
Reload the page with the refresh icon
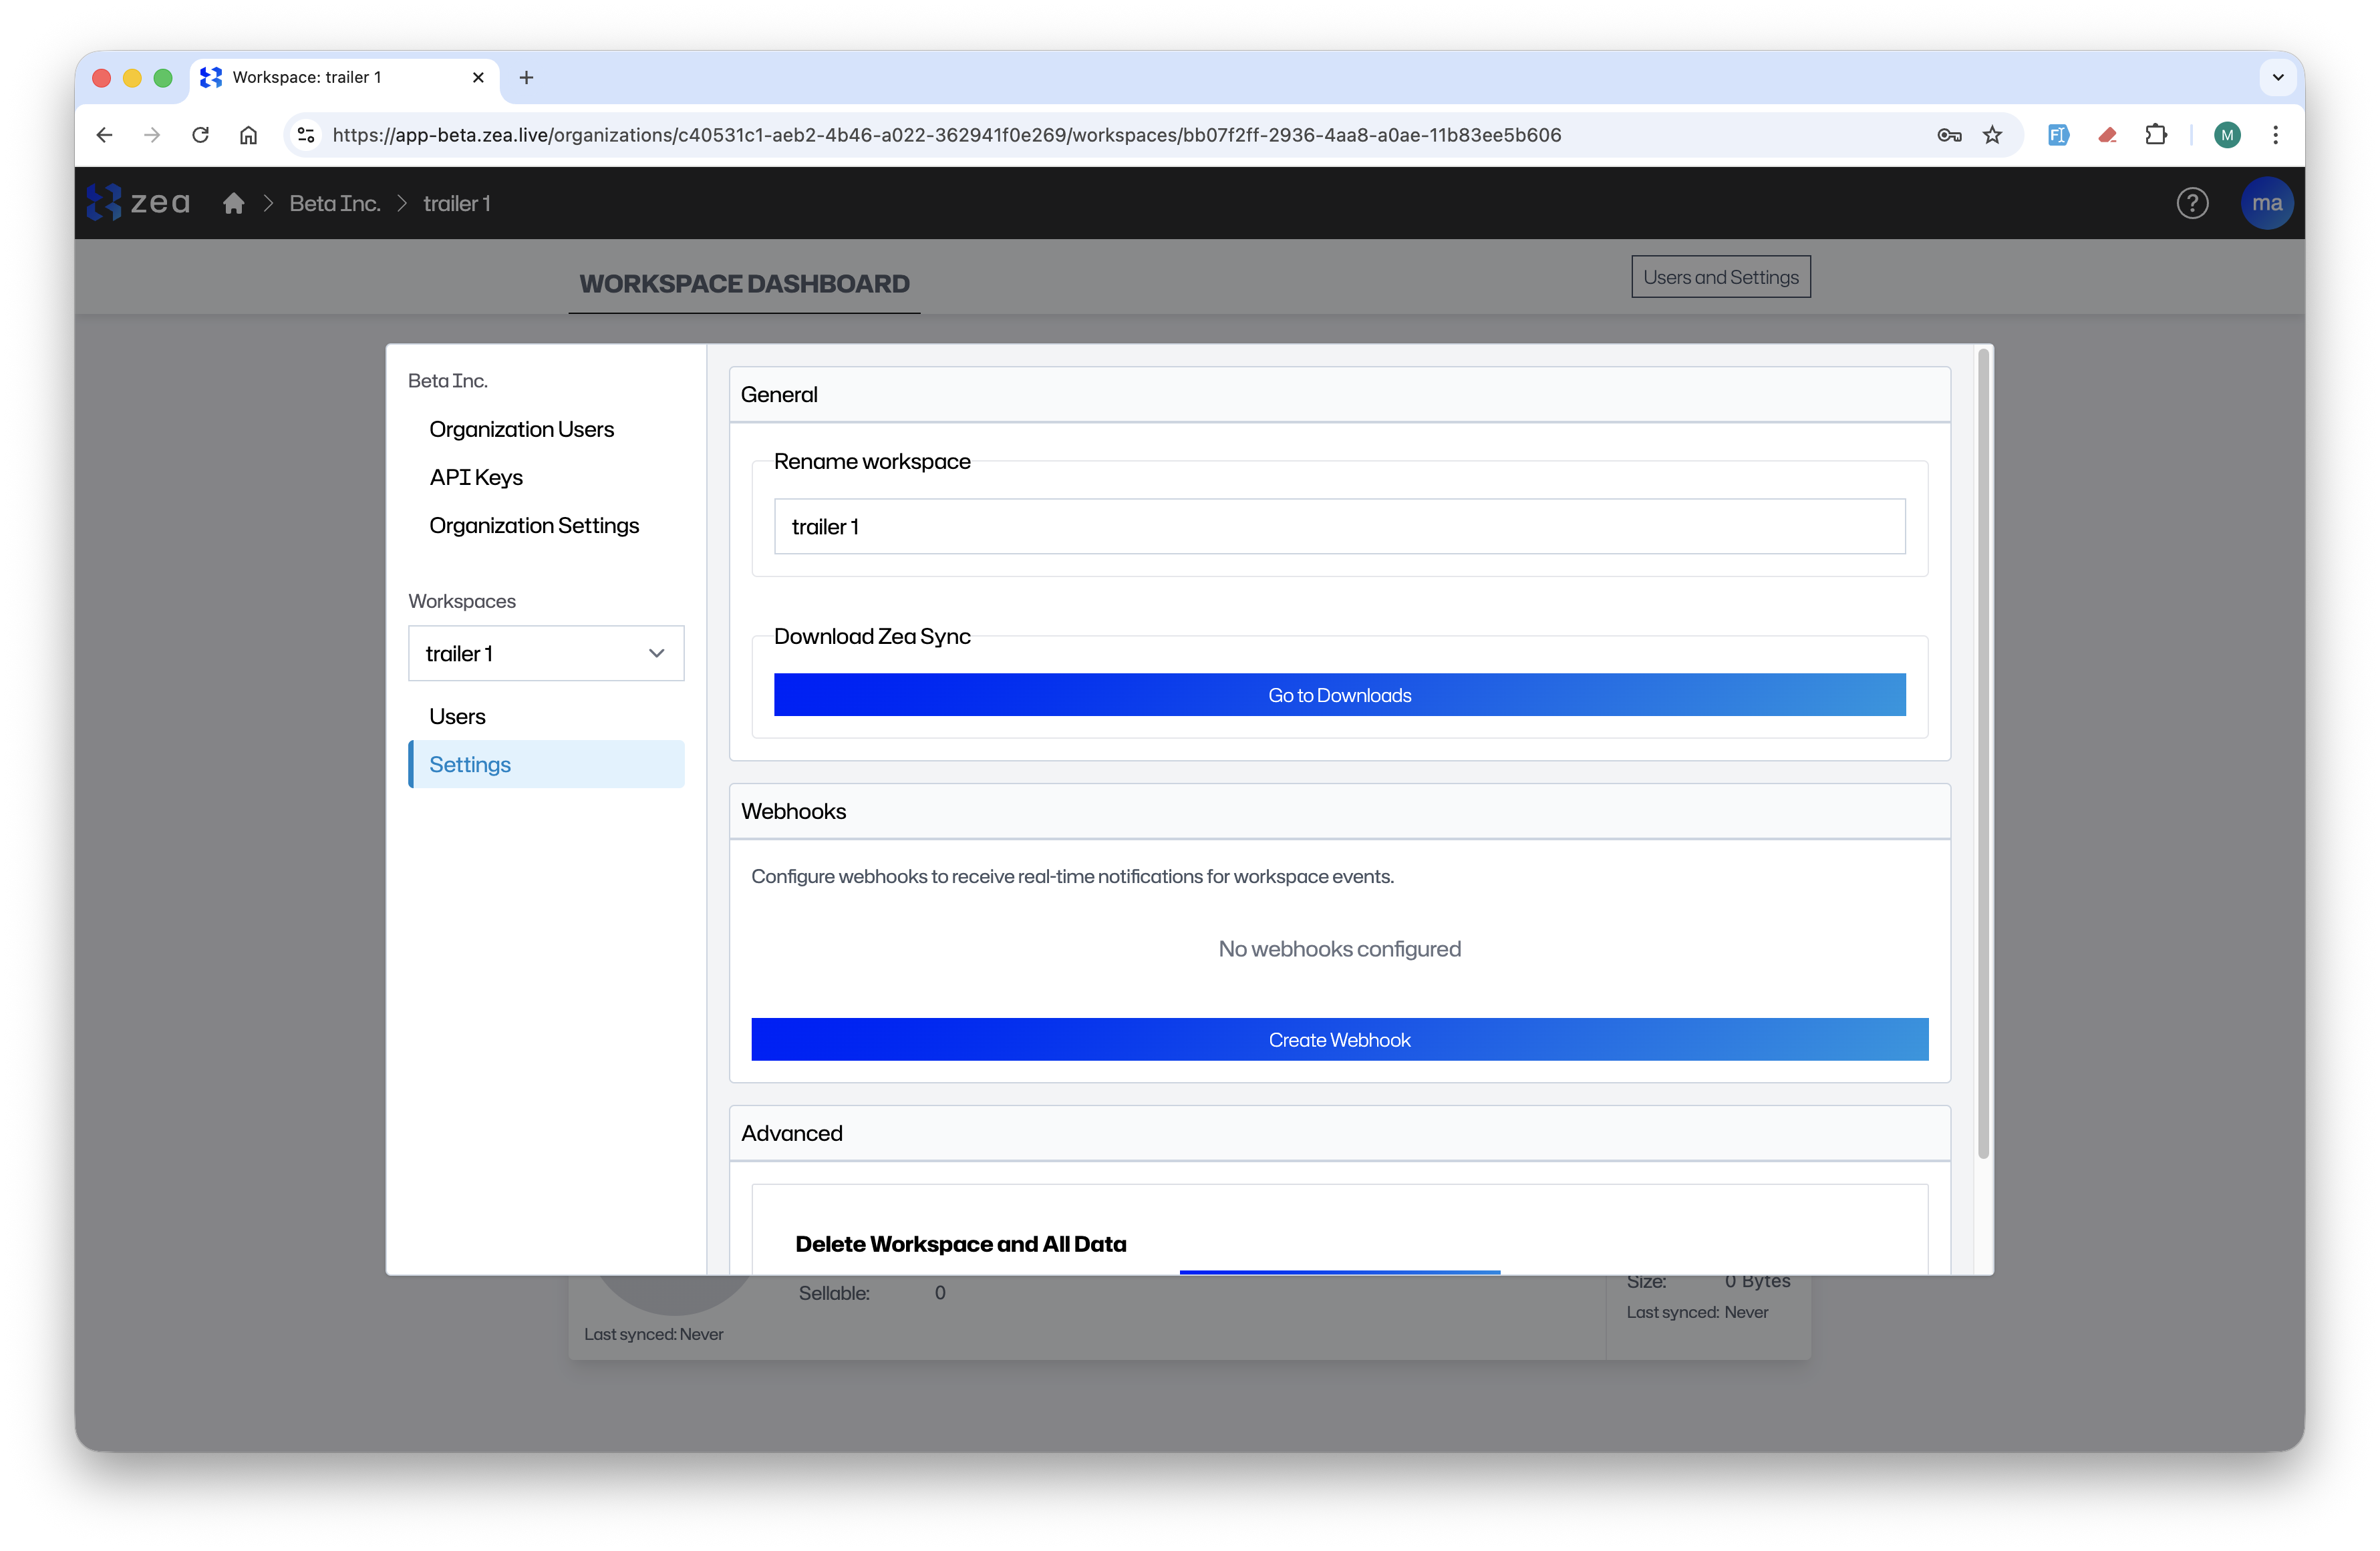[x=200, y=135]
